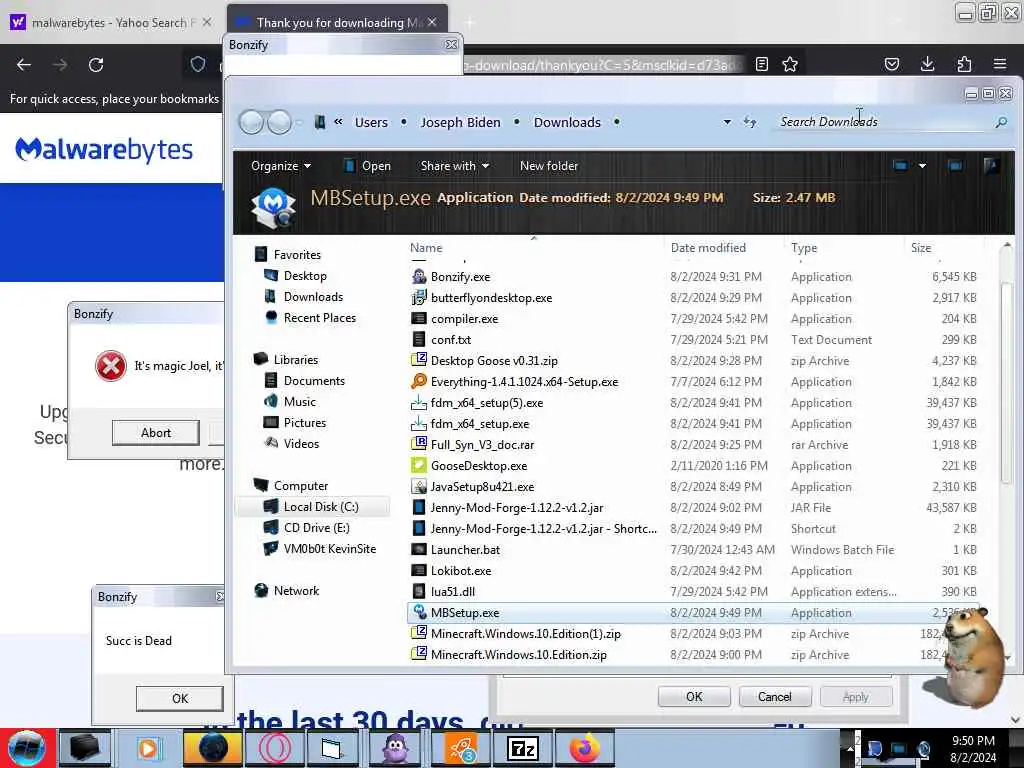Open Firefox hamburger application menu
Image resolution: width=1024 pixels, height=768 pixels.
point(1000,64)
